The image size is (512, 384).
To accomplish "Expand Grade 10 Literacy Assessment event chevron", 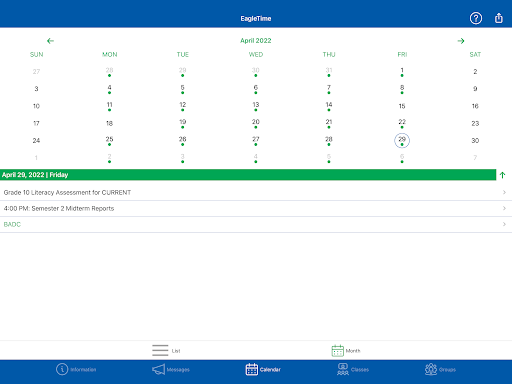I will [504, 192].
